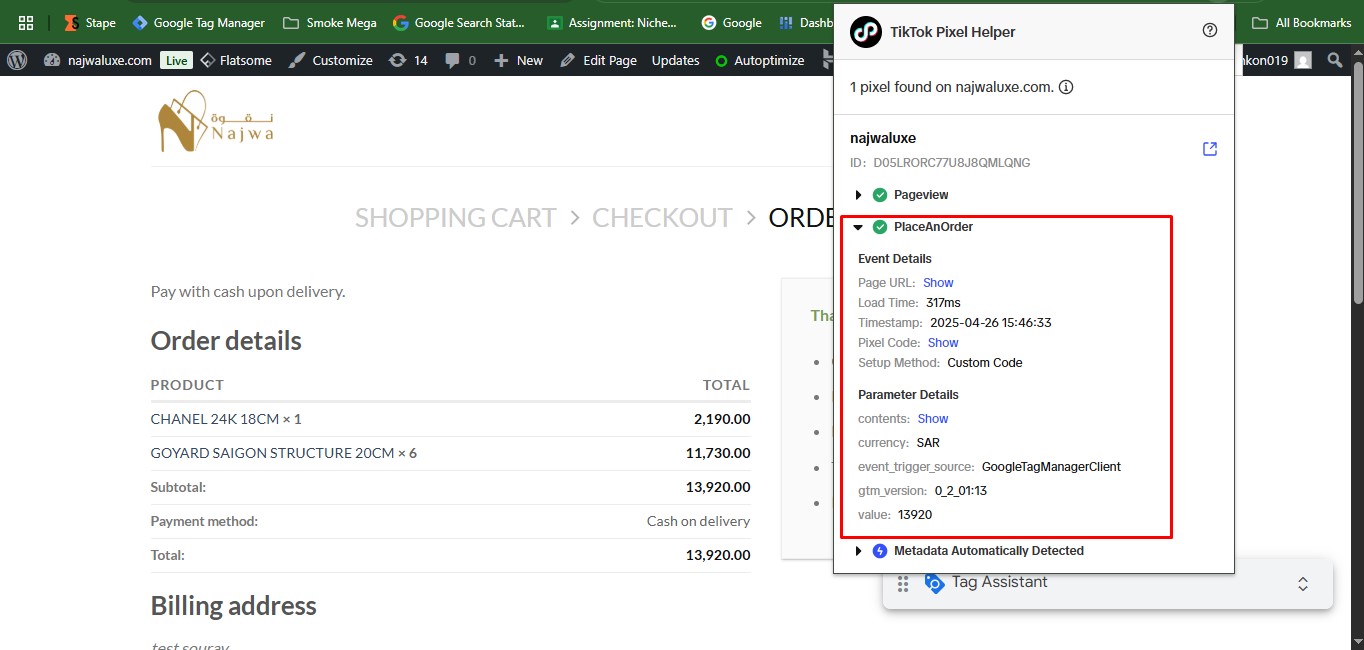Click the TikTok Pixel Helper help icon
This screenshot has height=650, width=1364.
[x=1210, y=31]
